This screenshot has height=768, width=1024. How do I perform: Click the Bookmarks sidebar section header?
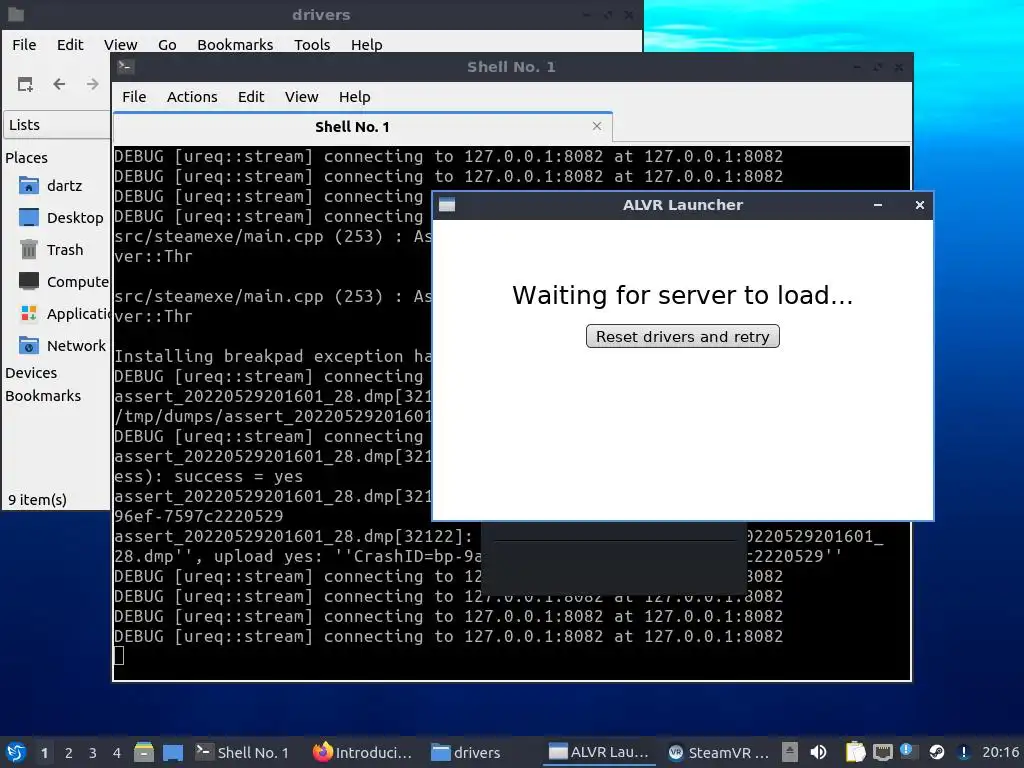[43, 396]
